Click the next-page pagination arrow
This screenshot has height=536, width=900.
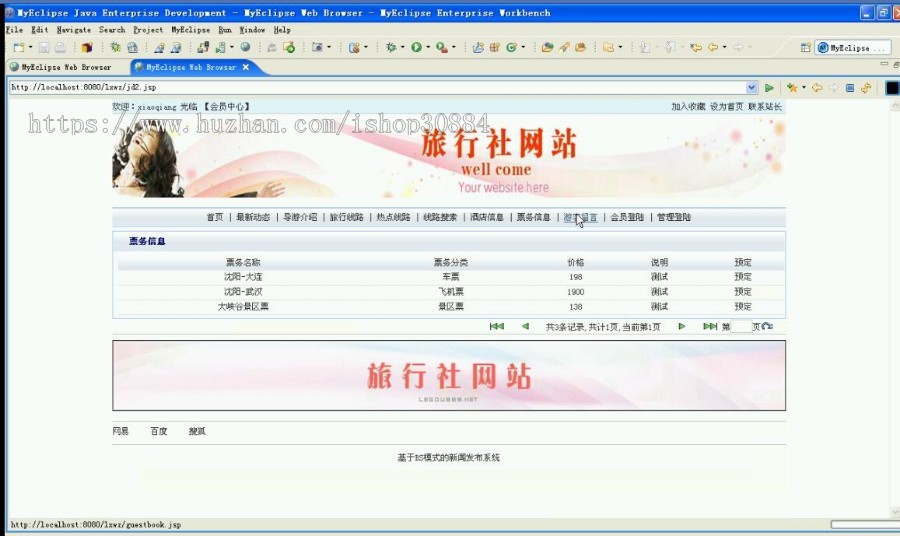click(682, 326)
